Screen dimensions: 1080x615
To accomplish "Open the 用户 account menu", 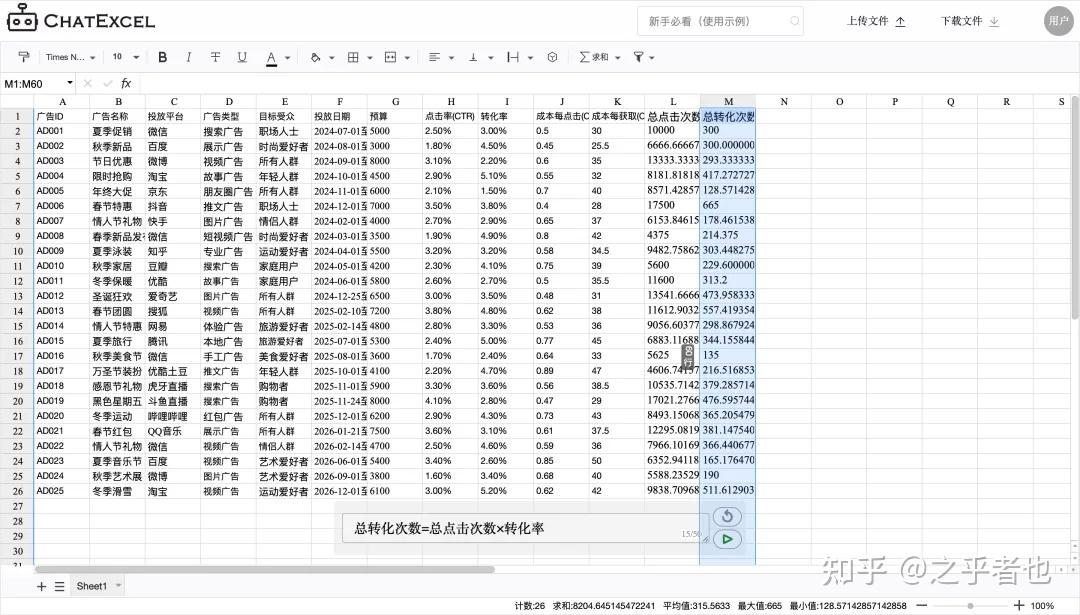I will click(x=1060, y=20).
